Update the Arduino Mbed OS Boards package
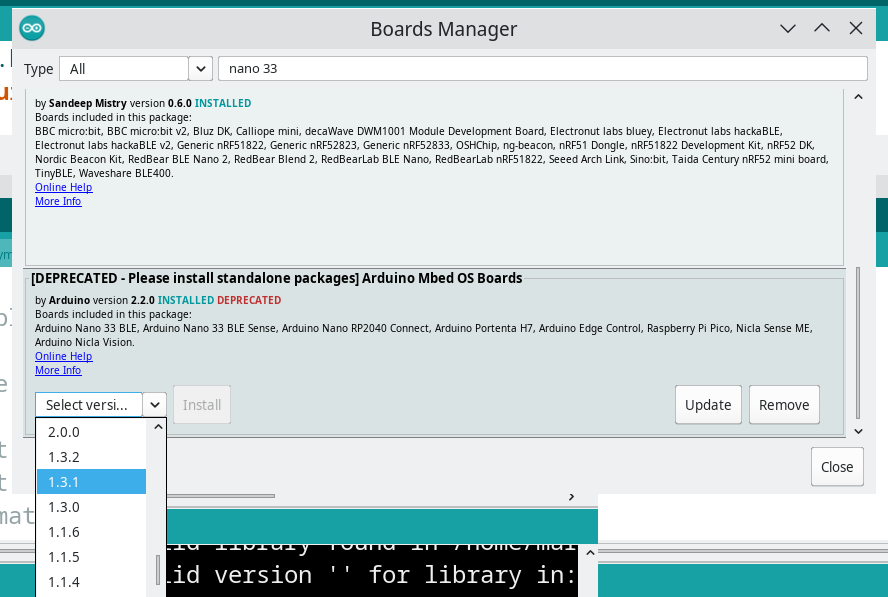 click(x=708, y=404)
